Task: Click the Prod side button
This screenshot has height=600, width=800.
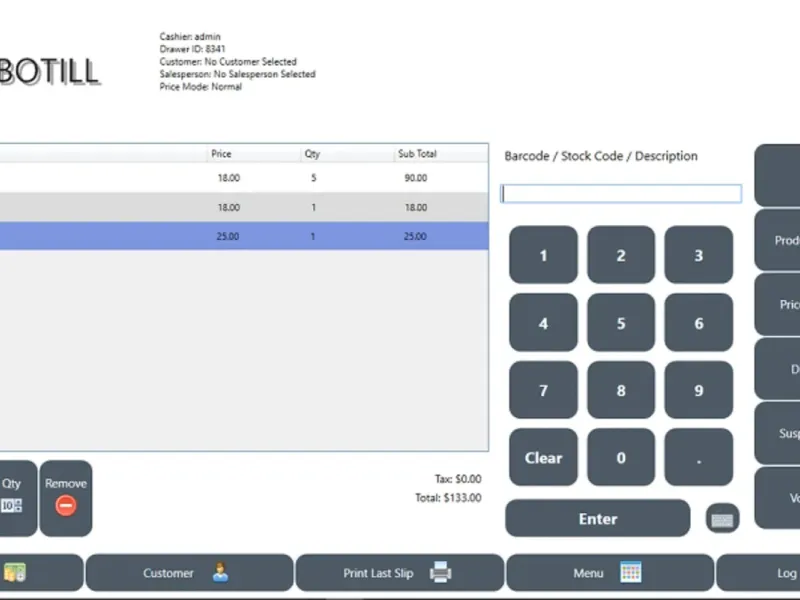Action: 778,240
